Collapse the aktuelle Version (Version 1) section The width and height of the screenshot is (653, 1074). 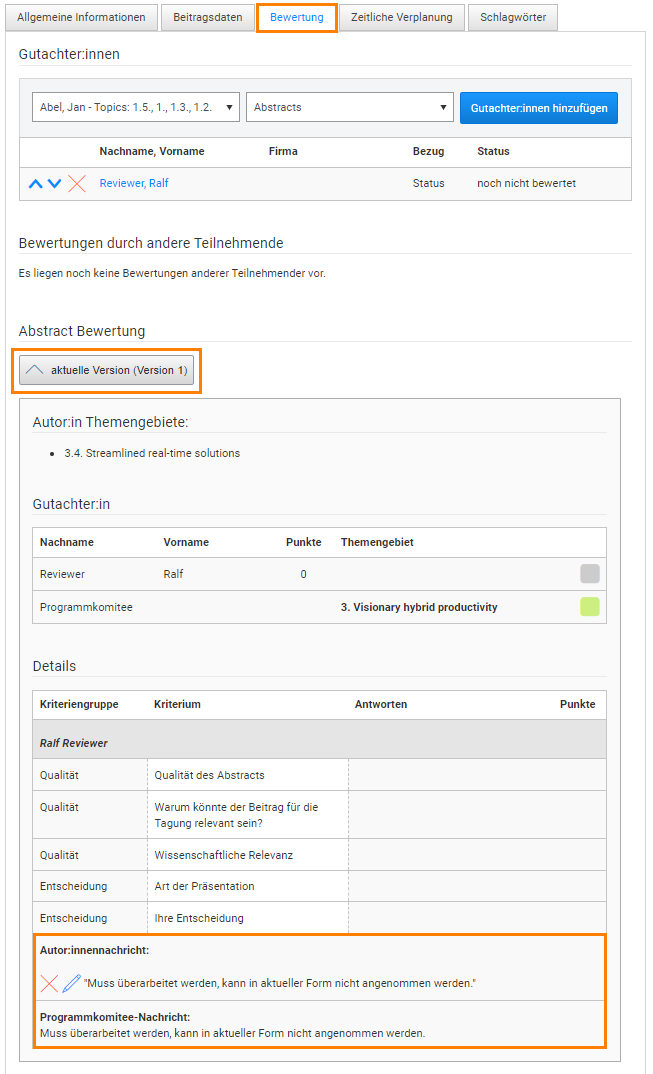point(106,370)
